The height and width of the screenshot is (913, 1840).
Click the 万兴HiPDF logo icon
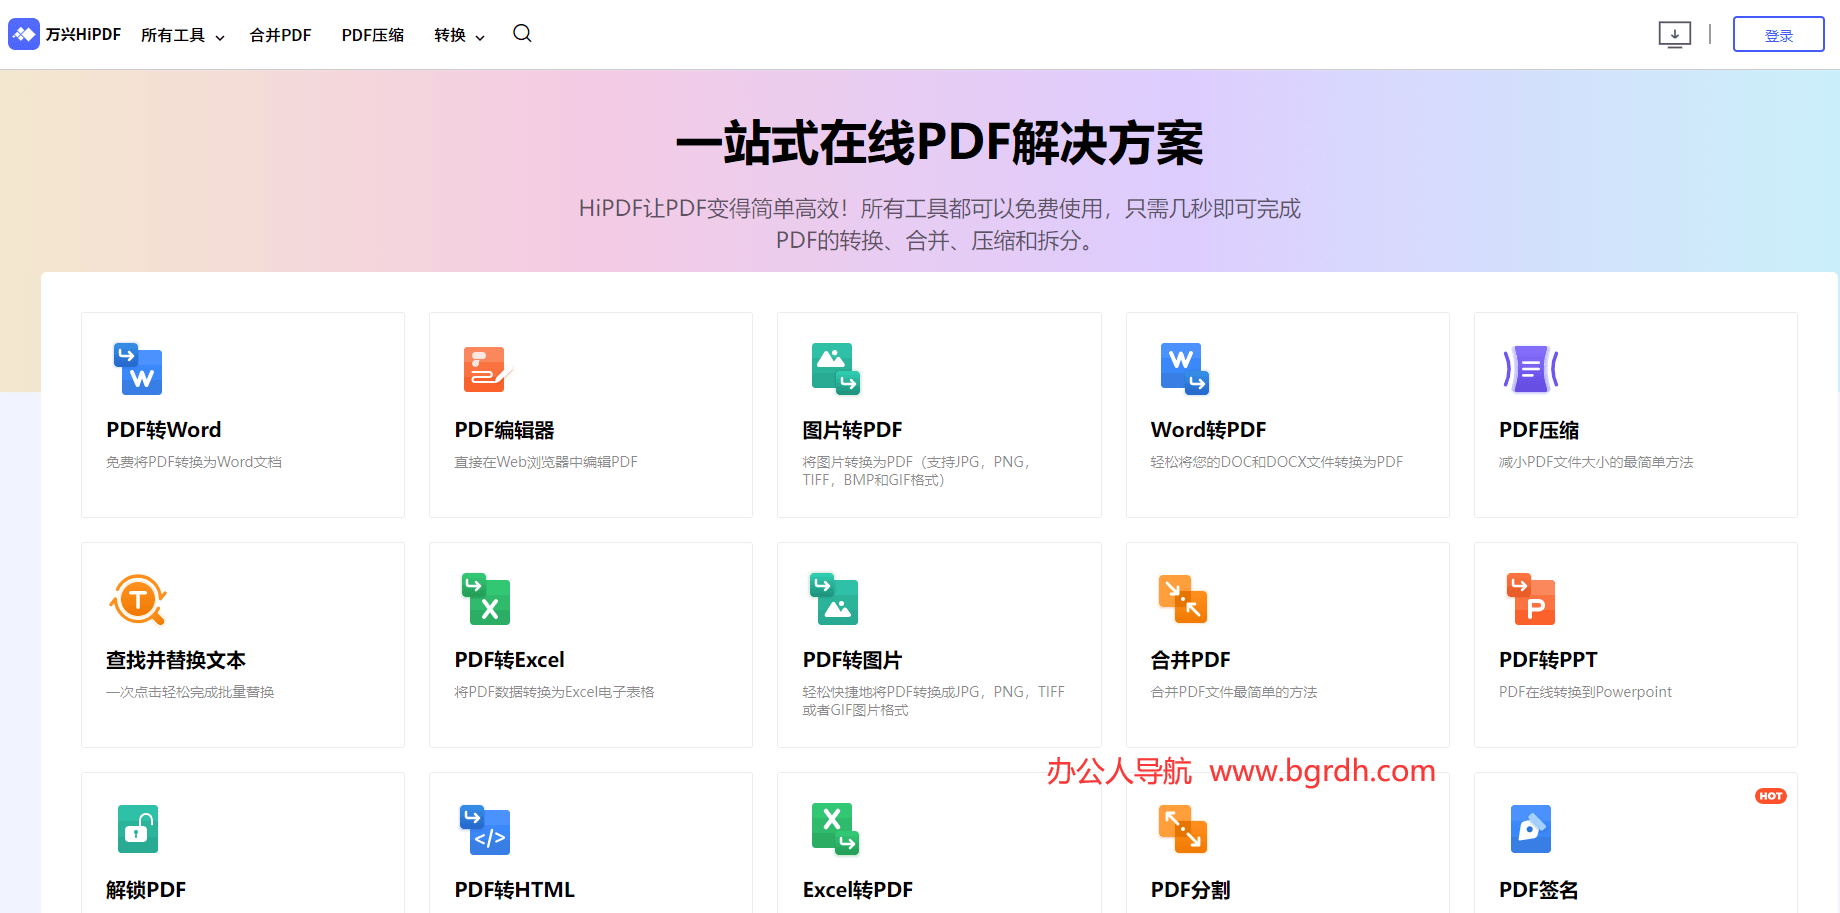[x=24, y=34]
